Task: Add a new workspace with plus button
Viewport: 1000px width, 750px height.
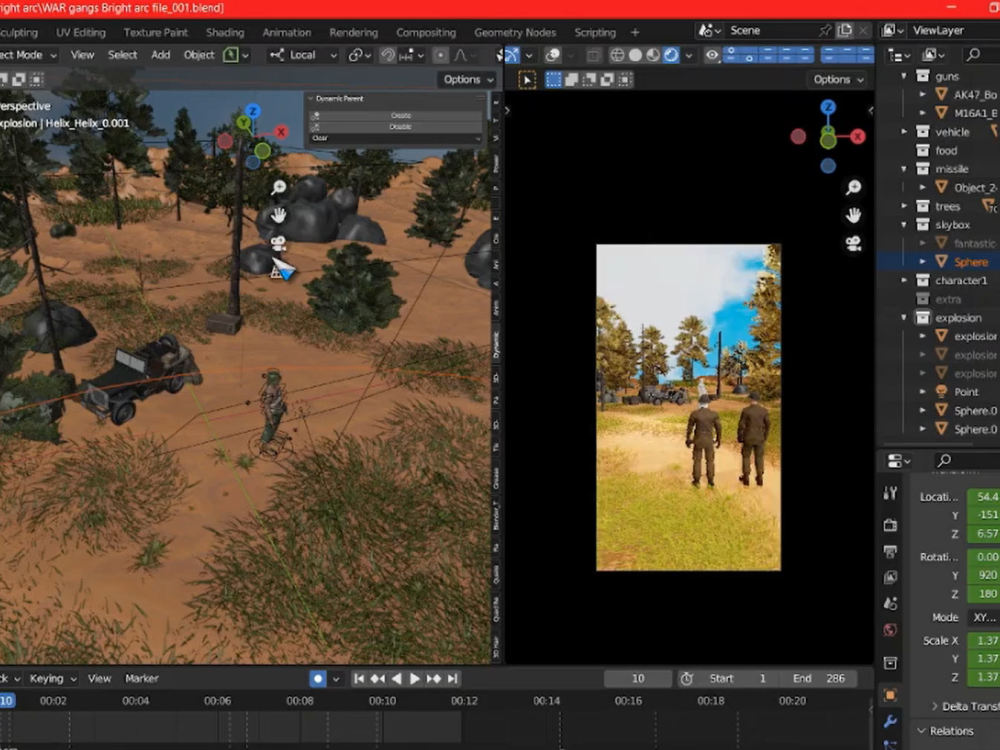Action: (635, 33)
